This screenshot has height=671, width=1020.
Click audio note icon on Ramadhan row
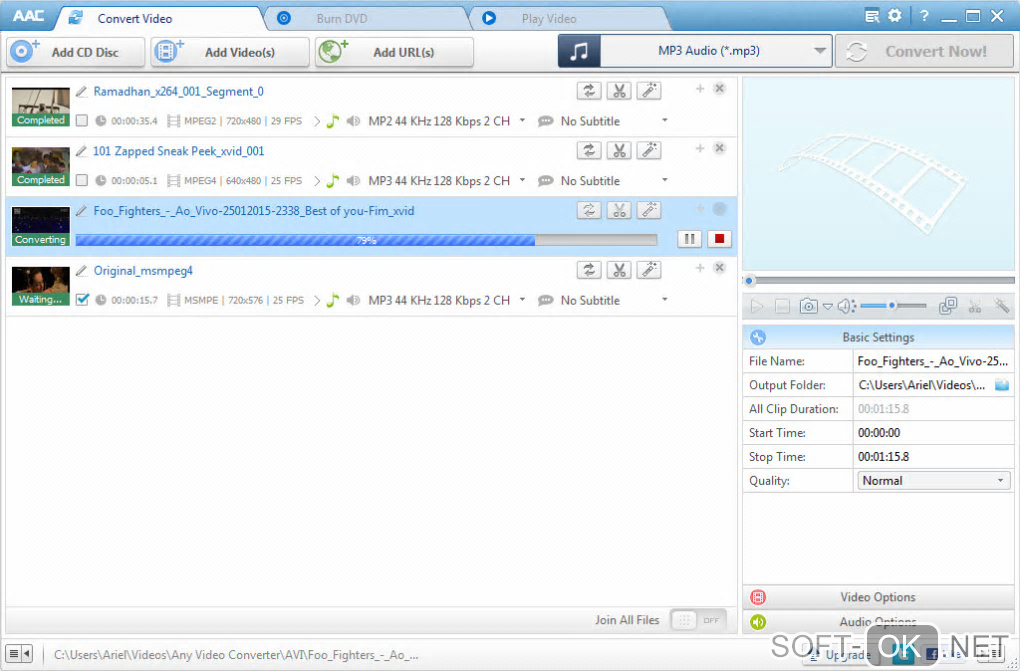[x=332, y=121]
